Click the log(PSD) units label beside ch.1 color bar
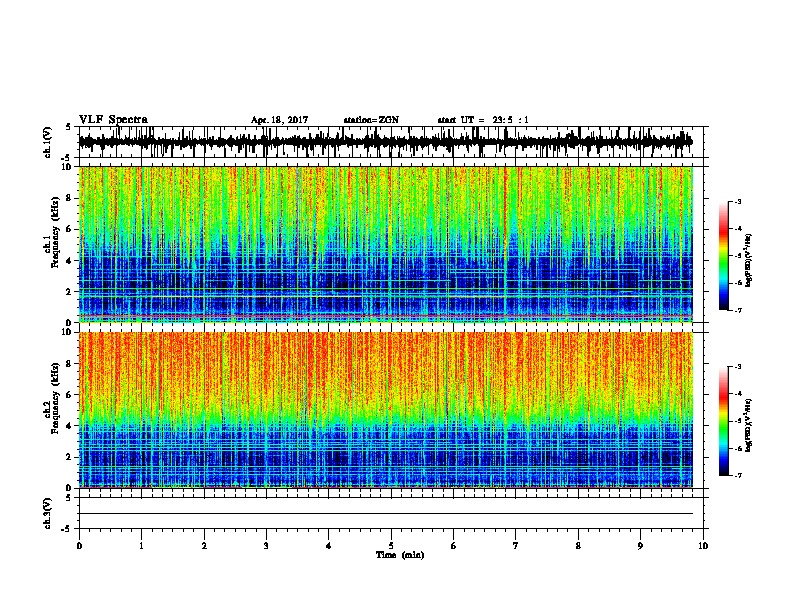 pos(749,260)
